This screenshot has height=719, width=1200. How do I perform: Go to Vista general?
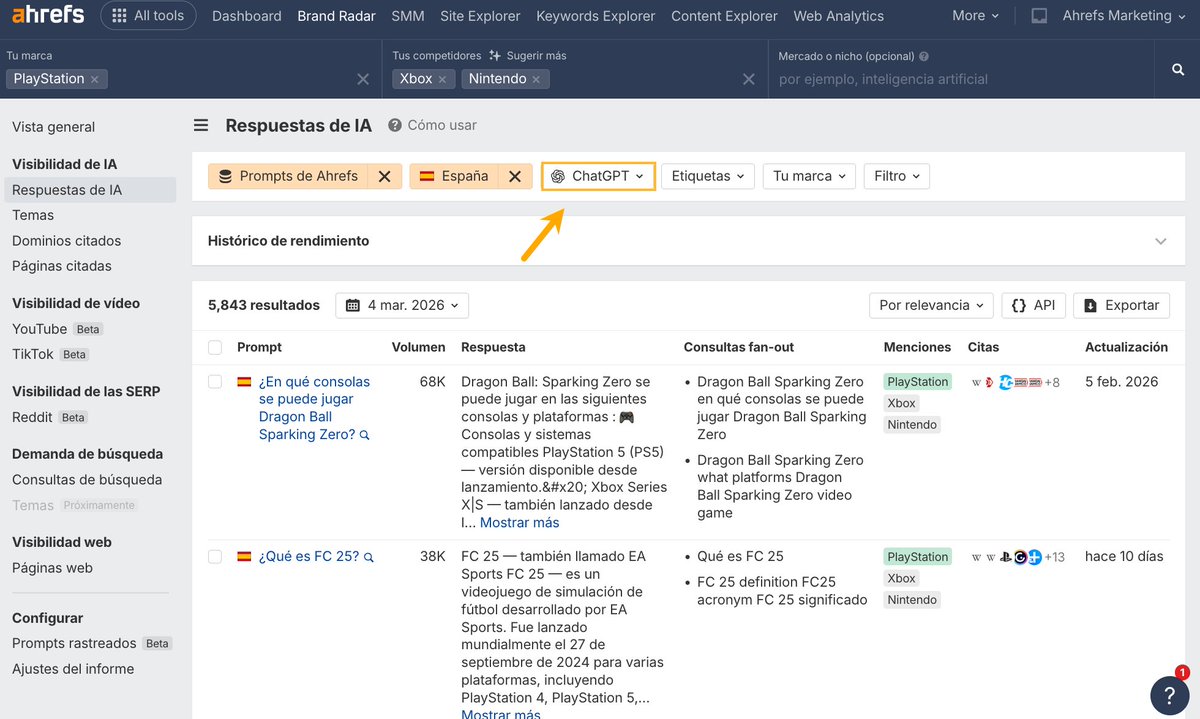click(x=53, y=127)
